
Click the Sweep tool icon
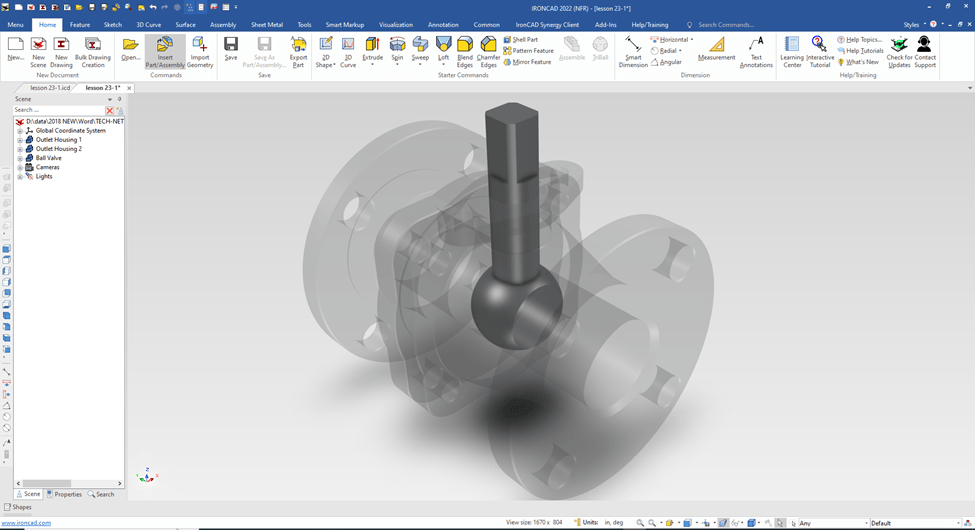[x=420, y=46]
